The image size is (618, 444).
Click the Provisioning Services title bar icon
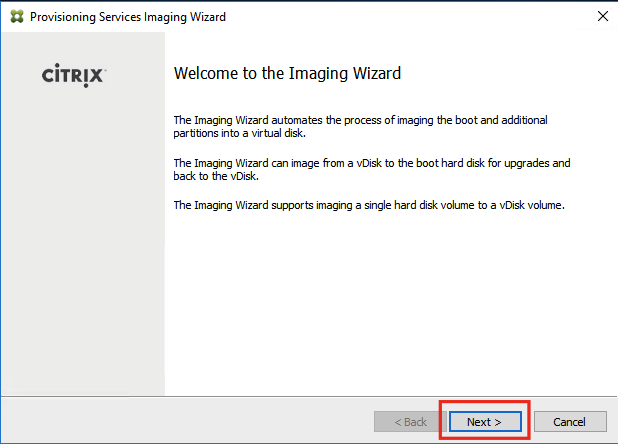[x=17, y=17]
